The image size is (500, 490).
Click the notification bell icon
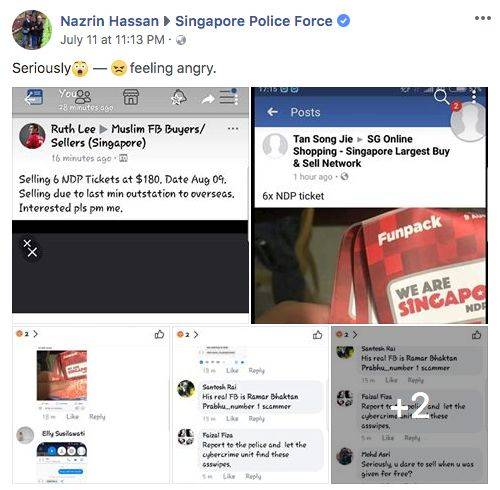(178, 98)
